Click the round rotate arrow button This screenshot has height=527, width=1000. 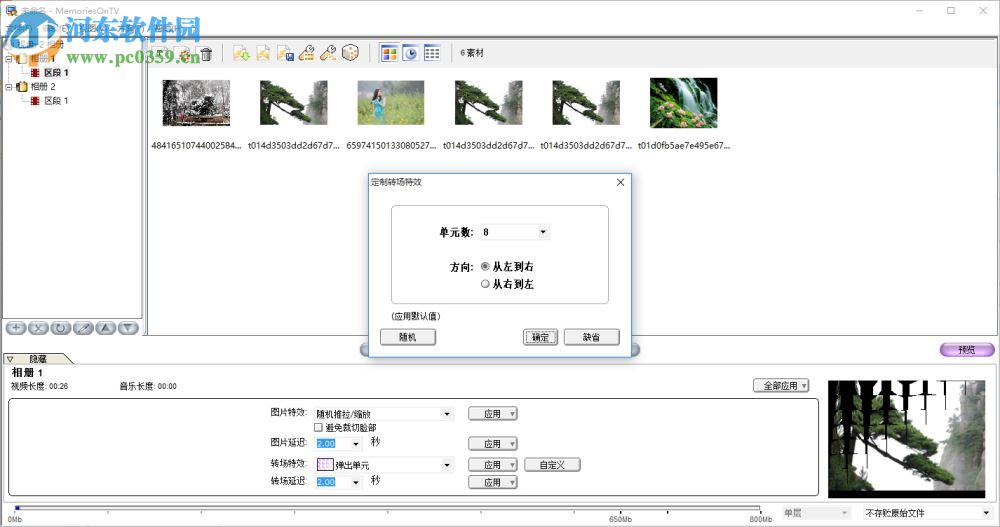pyautogui.click(x=61, y=328)
